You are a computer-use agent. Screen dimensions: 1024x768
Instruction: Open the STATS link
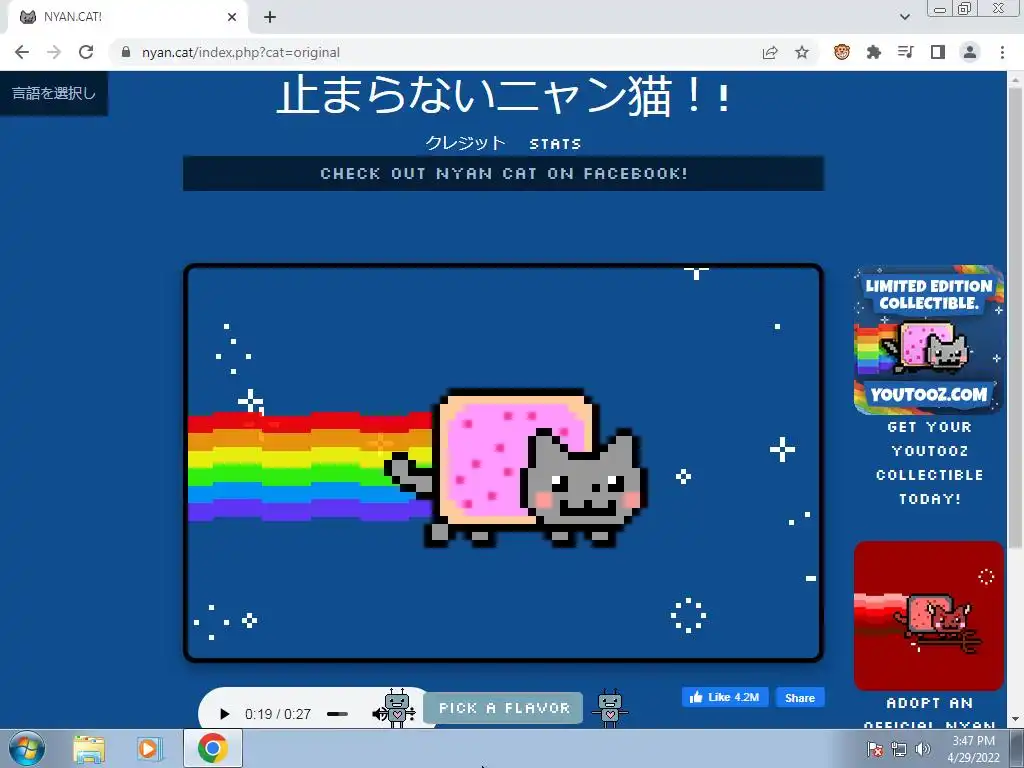[x=555, y=144]
